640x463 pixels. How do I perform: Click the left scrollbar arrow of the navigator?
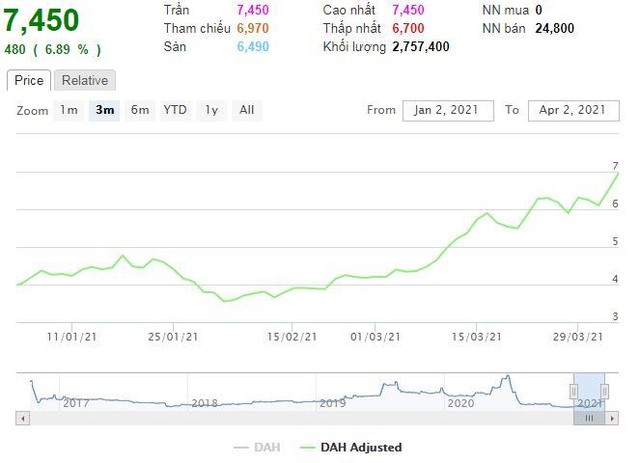pos(21,418)
